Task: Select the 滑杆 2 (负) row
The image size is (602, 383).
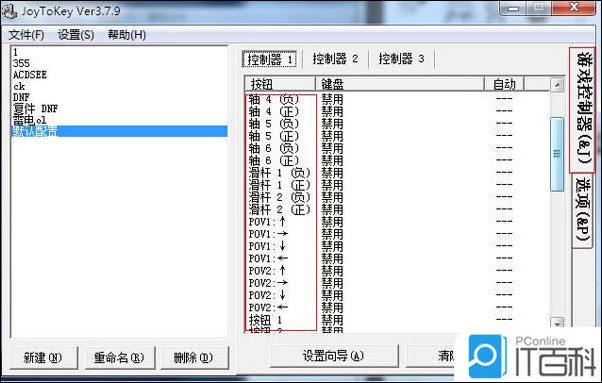Action: pos(397,198)
